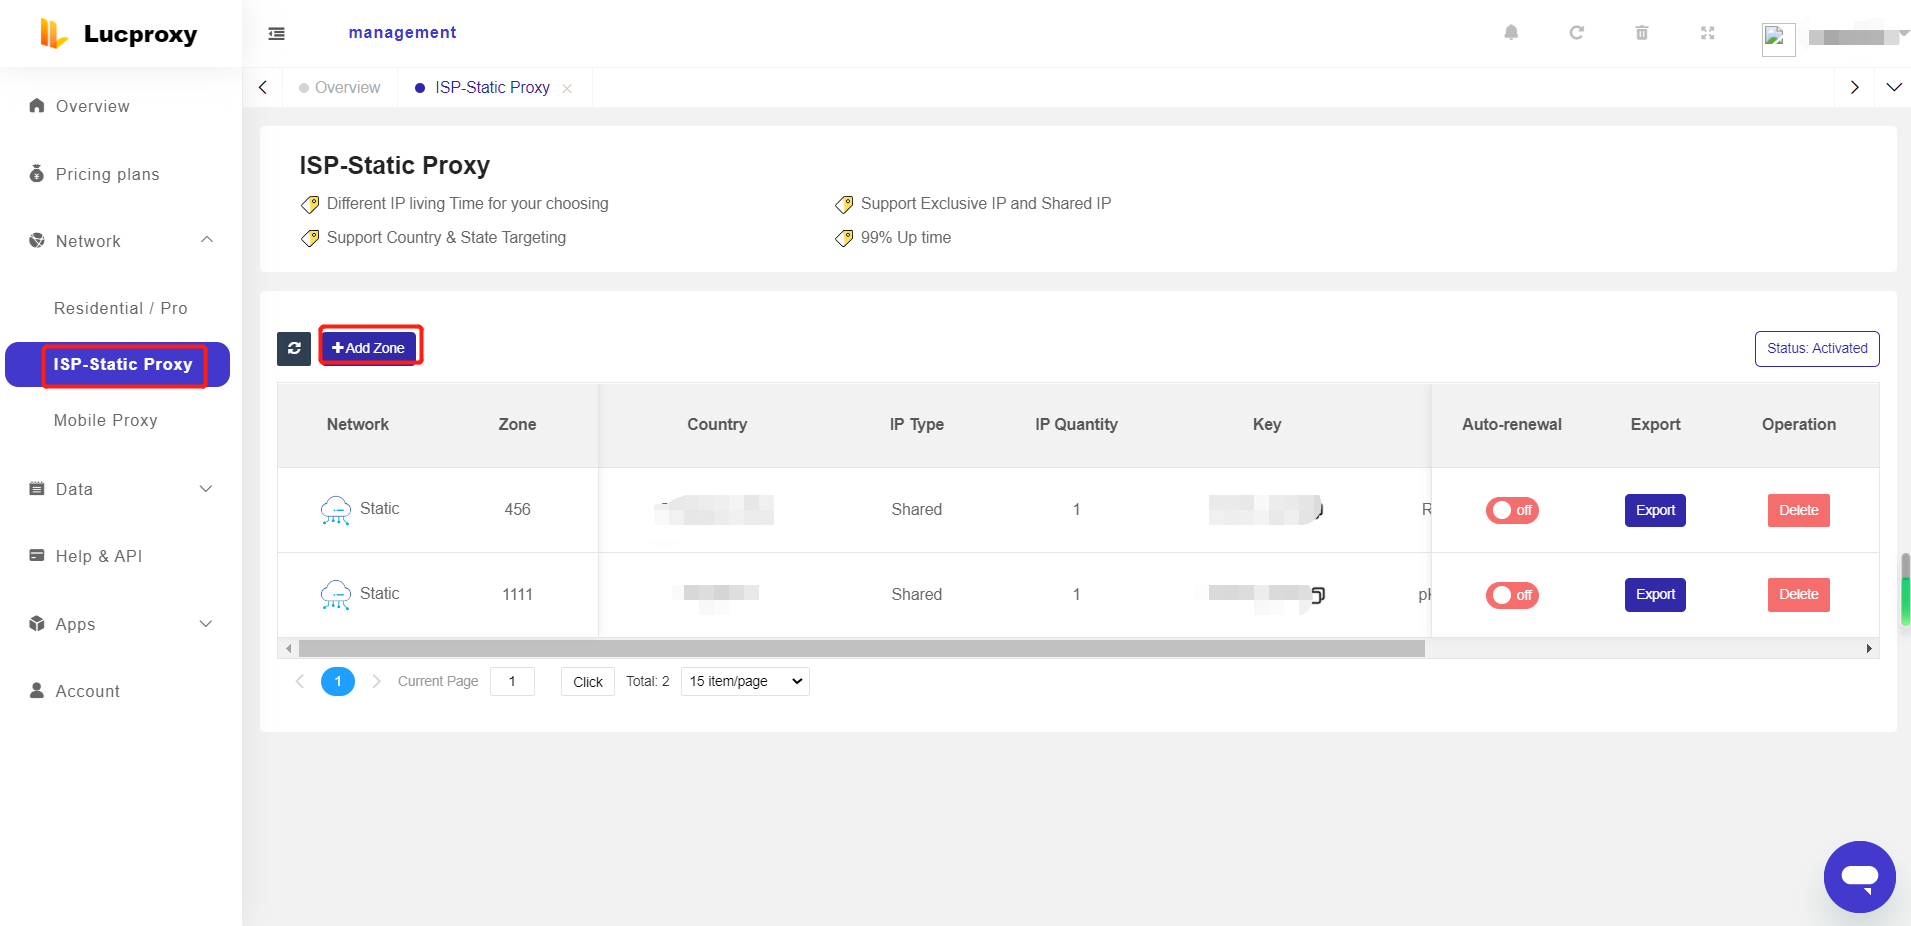Open Account in the sidebar
Image resolution: width=1911 pixels, height=926 pixels.
point(87,691)
